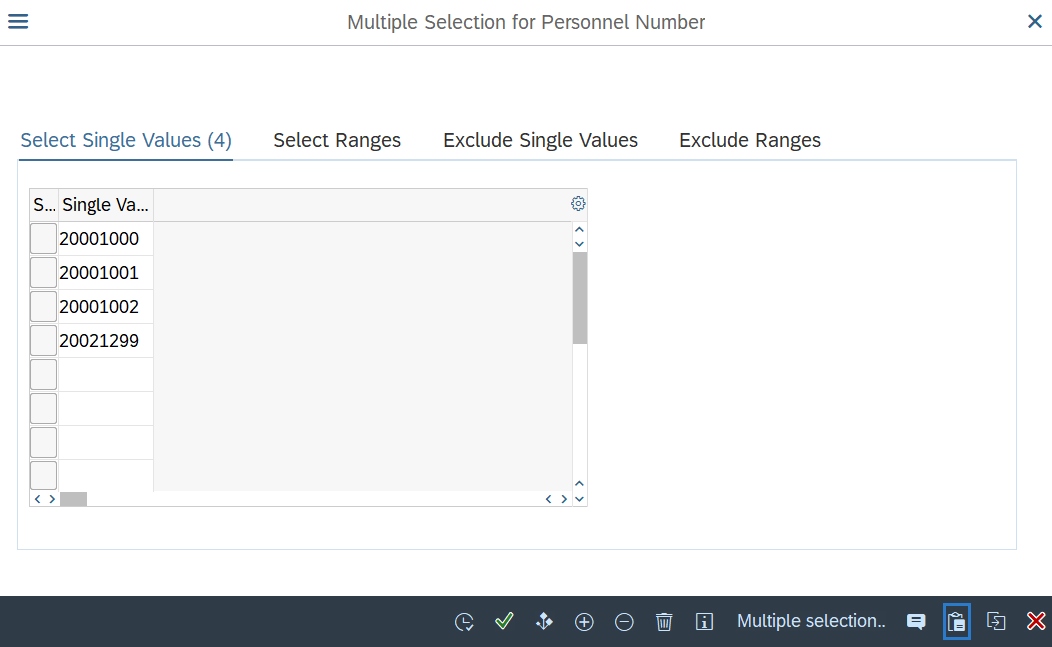
Task: Select the checkbox for row 20001001
Action: coord(43,272)
